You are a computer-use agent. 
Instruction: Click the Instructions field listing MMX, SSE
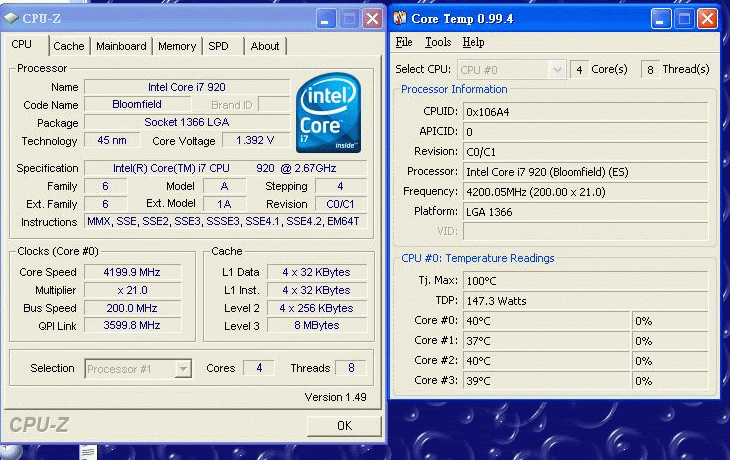[225, 221]
